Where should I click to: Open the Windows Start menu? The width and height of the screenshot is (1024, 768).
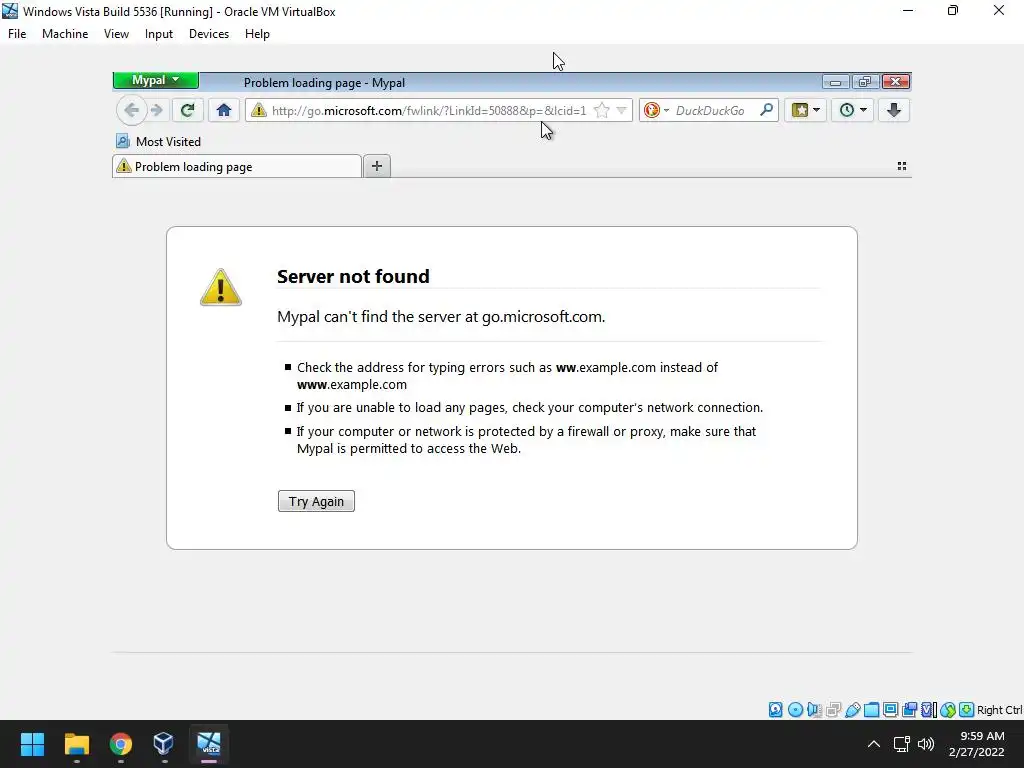32,744
